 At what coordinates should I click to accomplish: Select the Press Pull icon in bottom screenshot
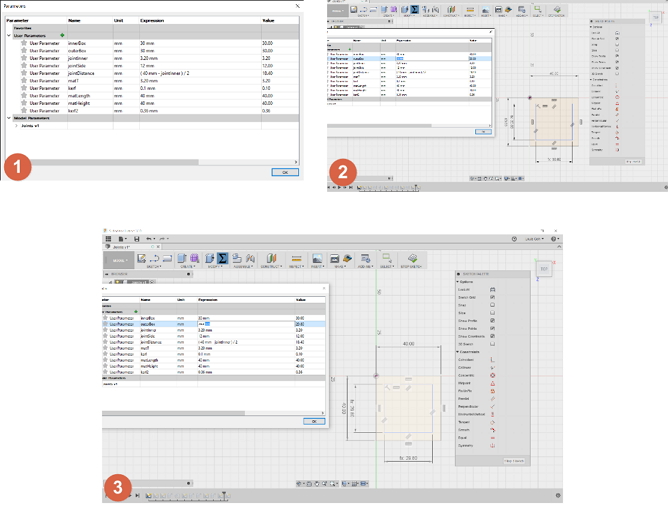[x=210, y=258]
